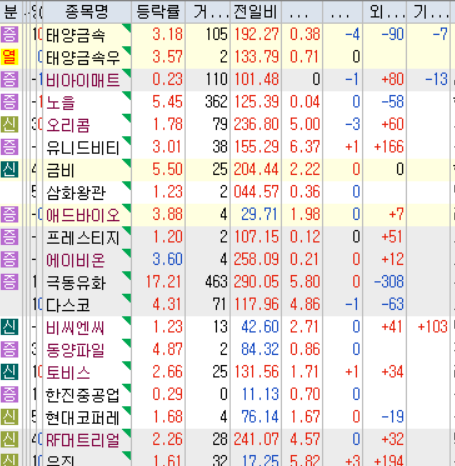Click the yellow 열 badge on 태양금속우 row
This screenshot has height=466, width=455.
[x=9, y=57]
